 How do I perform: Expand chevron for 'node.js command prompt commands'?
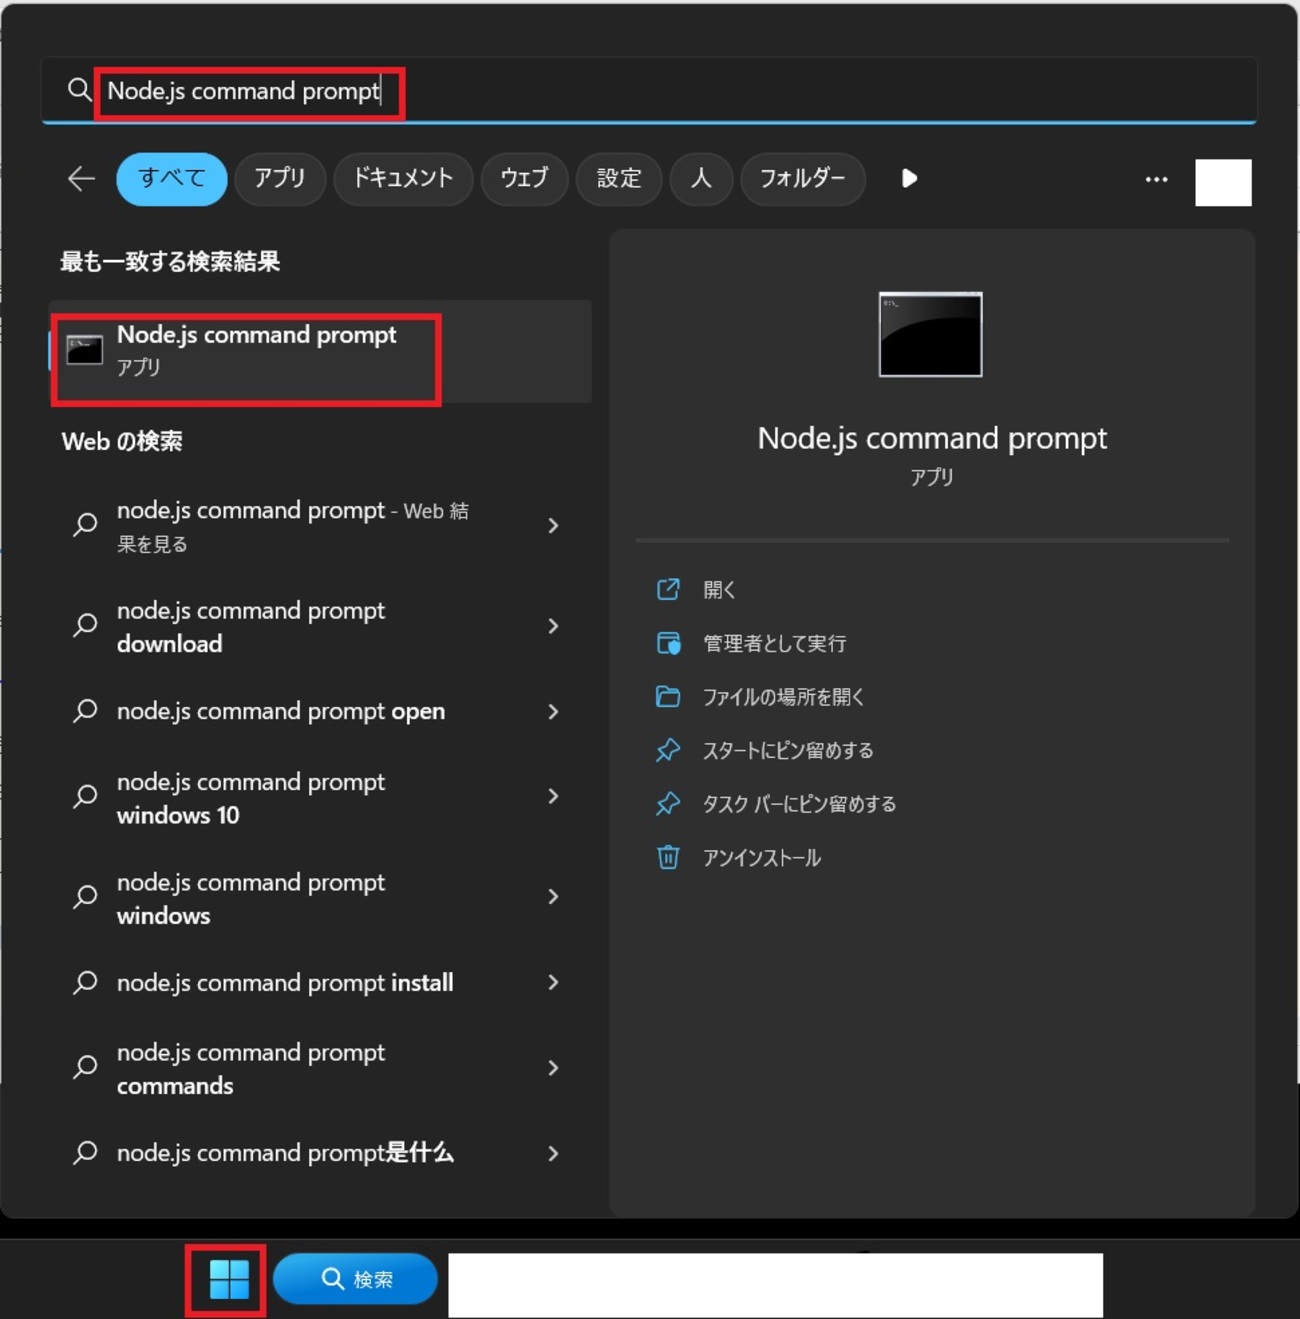[x=553, y=1068]
